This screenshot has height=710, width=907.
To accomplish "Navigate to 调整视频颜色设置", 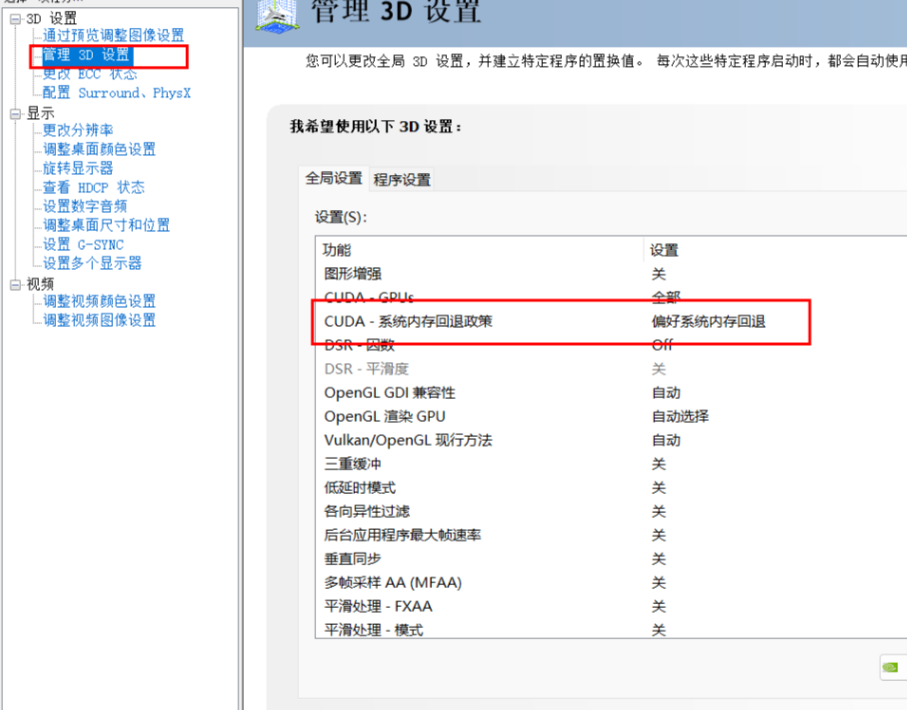I will [x=99, y=301].
